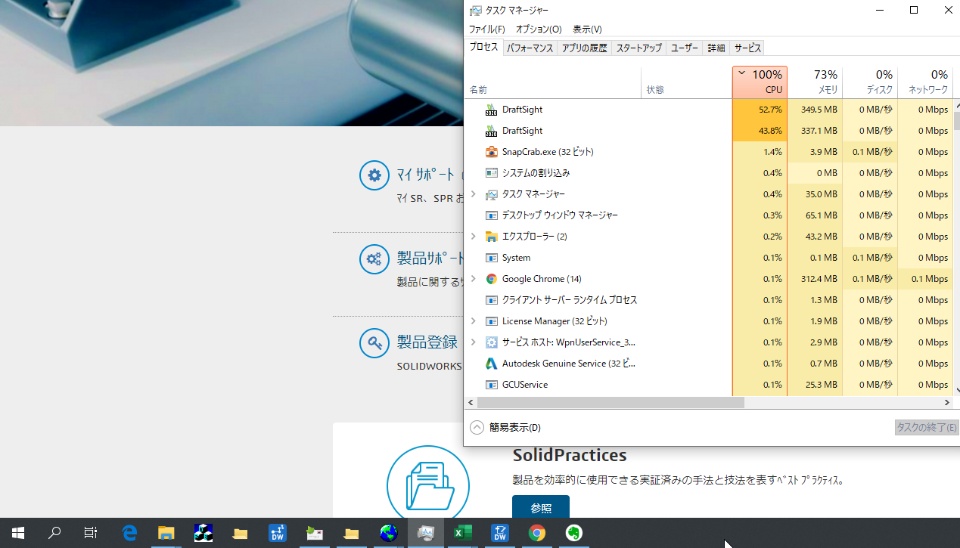960x548 pixels.
Task: Click the 製品登録 key icon on webpage
Action: (x=374, y=343)
